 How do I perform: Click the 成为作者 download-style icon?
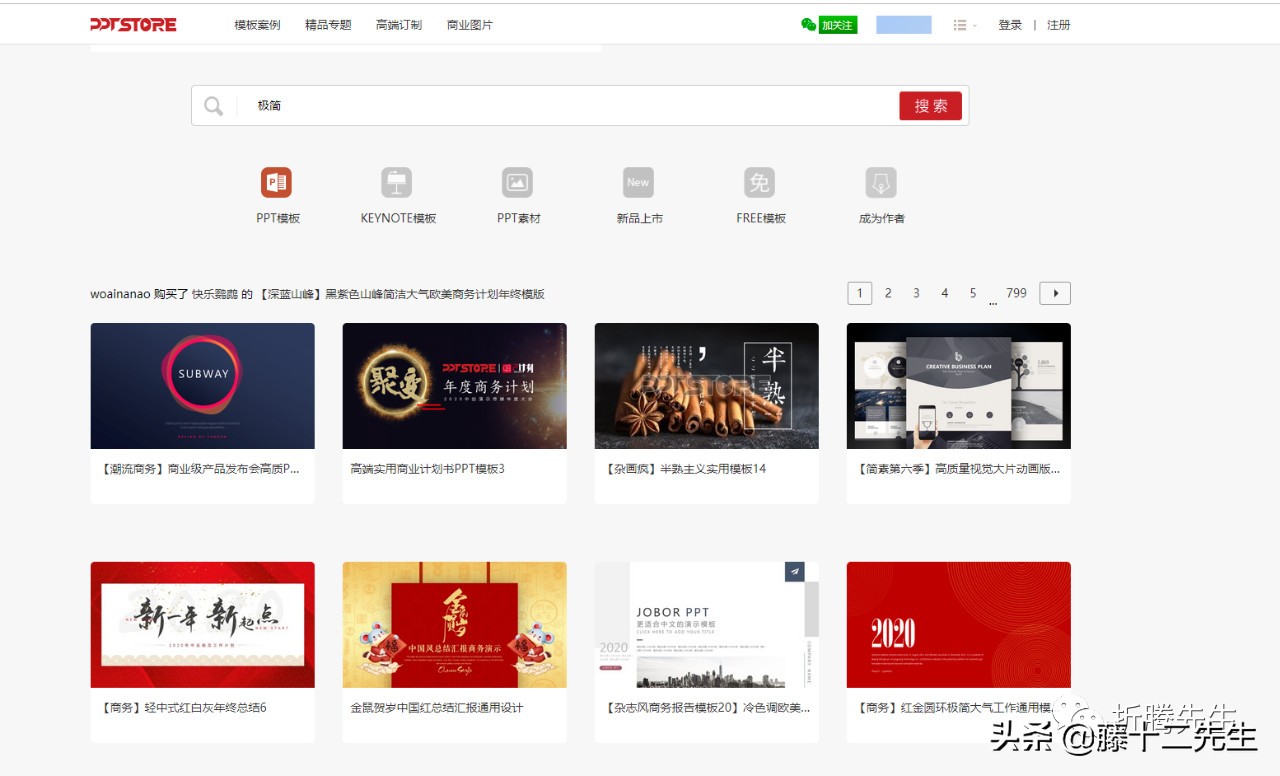[881, 182]
